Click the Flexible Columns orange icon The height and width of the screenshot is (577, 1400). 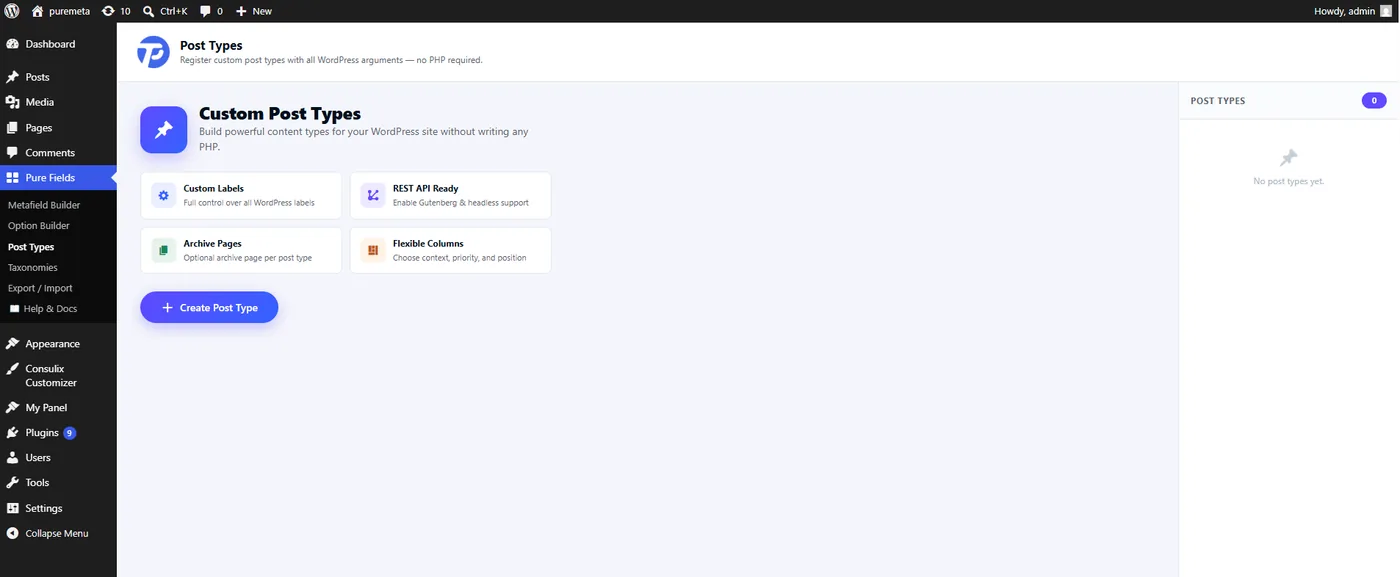coord(373,250)
